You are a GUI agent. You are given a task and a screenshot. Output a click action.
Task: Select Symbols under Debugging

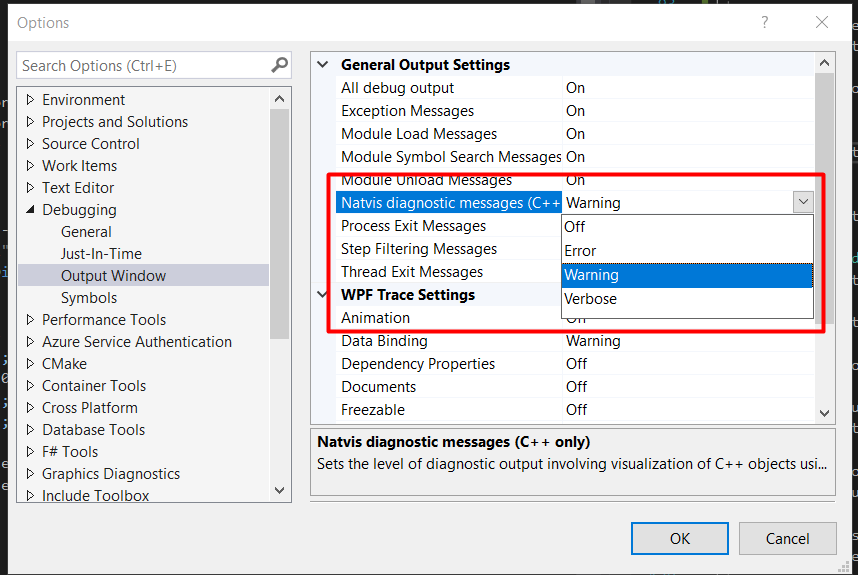click(89, 298)
